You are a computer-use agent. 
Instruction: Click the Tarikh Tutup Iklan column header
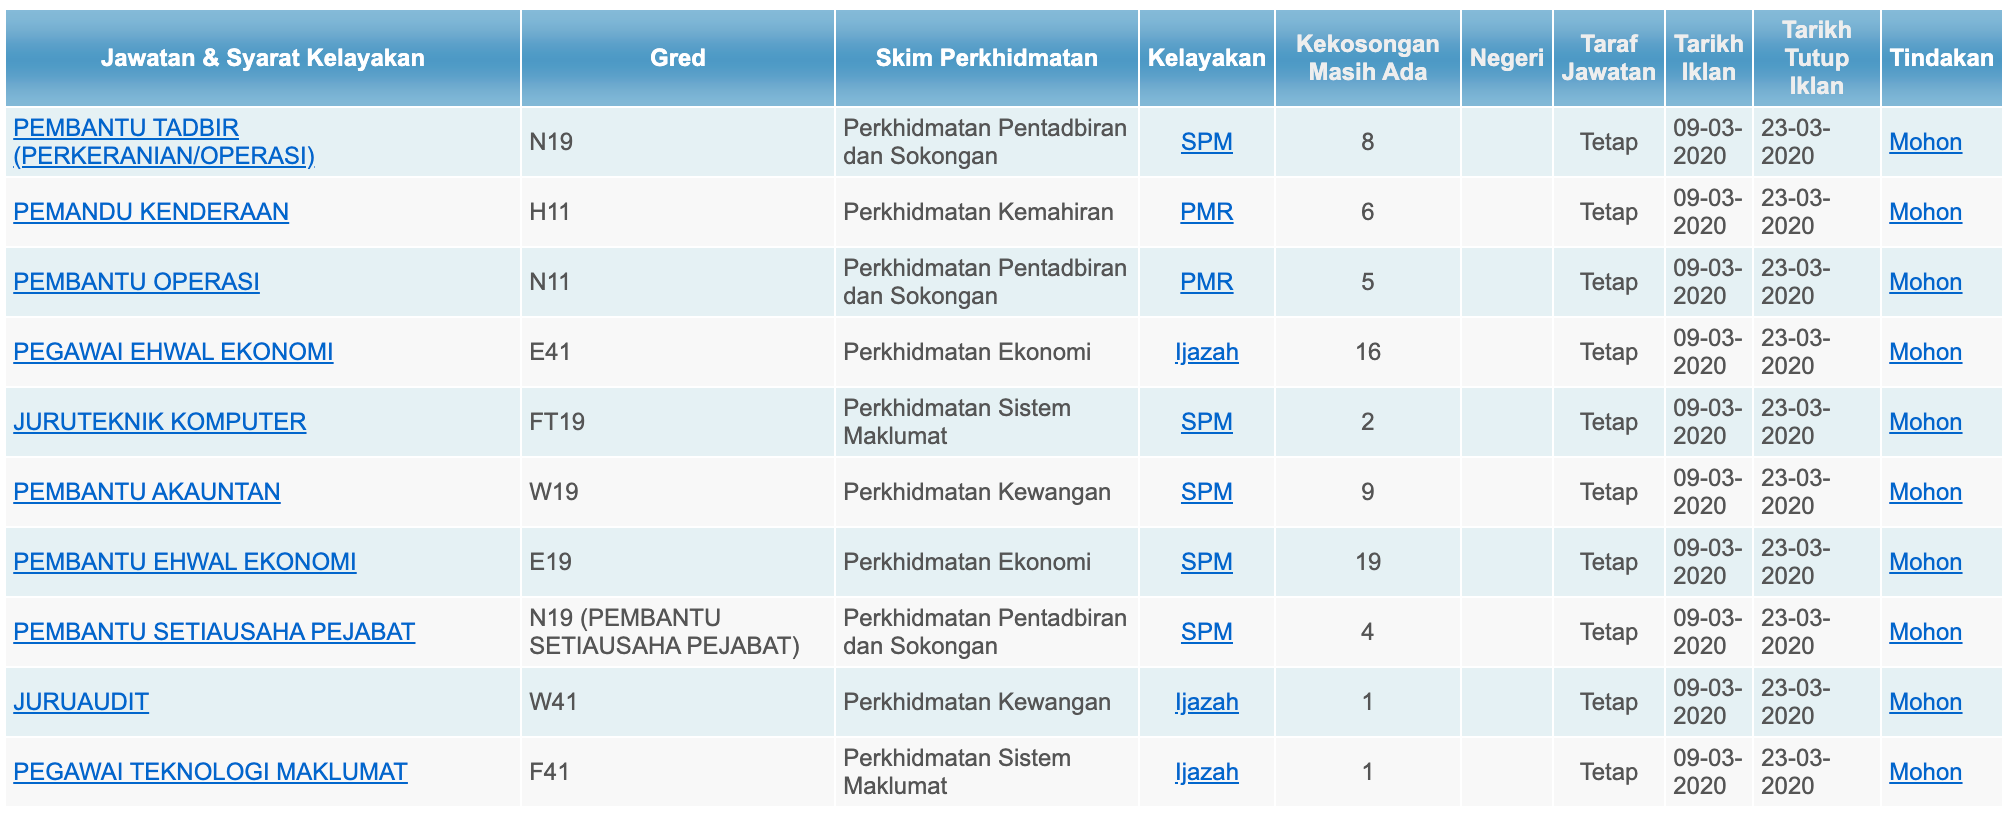coord(1815,58)
